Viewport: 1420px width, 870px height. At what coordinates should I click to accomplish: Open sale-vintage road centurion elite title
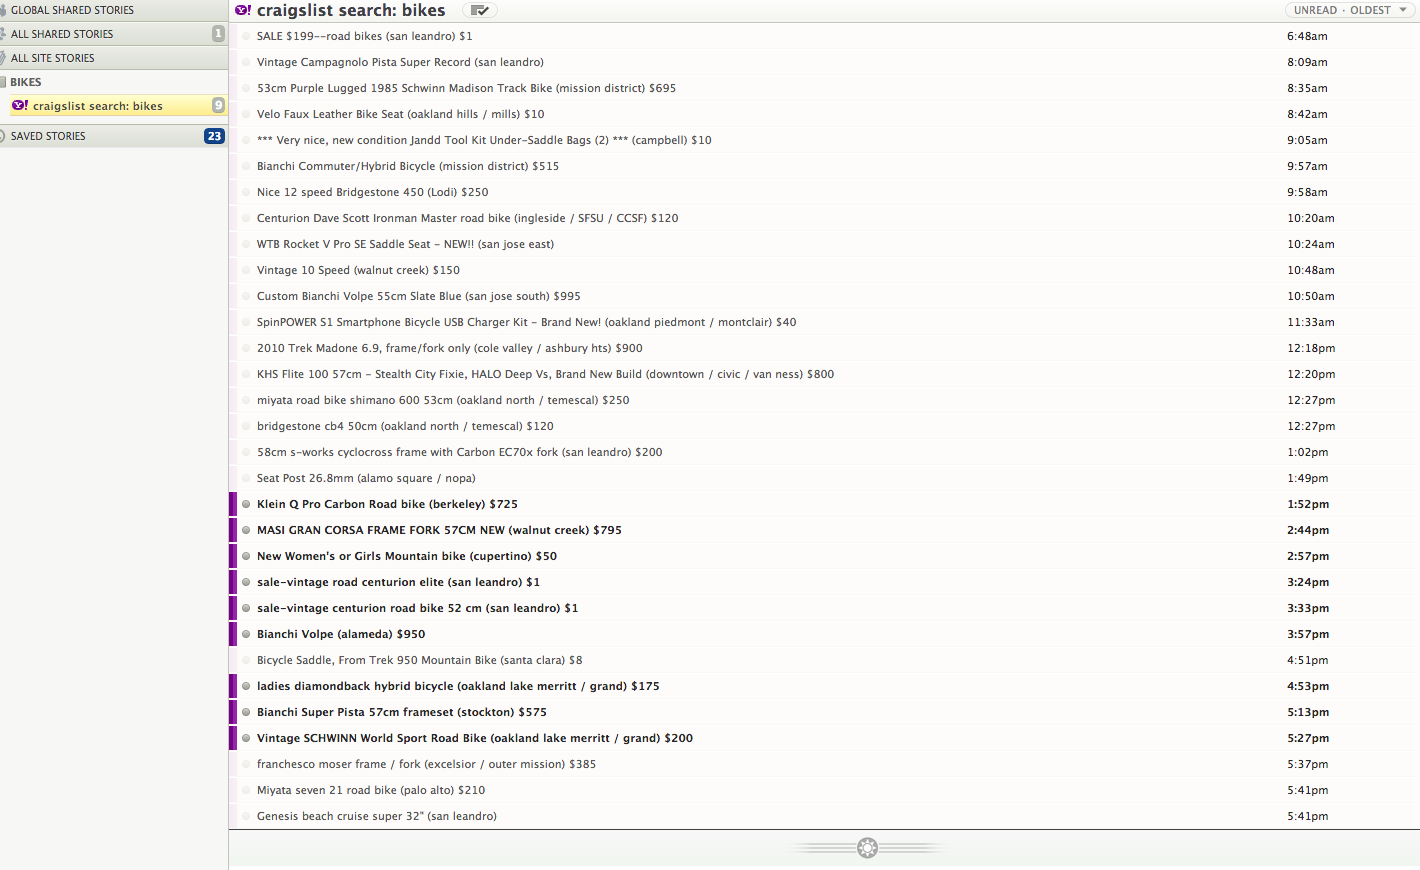(398, 582)
